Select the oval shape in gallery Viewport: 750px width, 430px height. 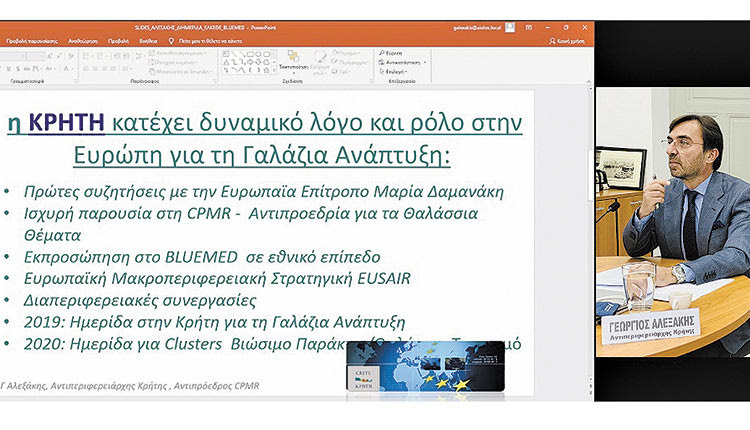point(259,54)
